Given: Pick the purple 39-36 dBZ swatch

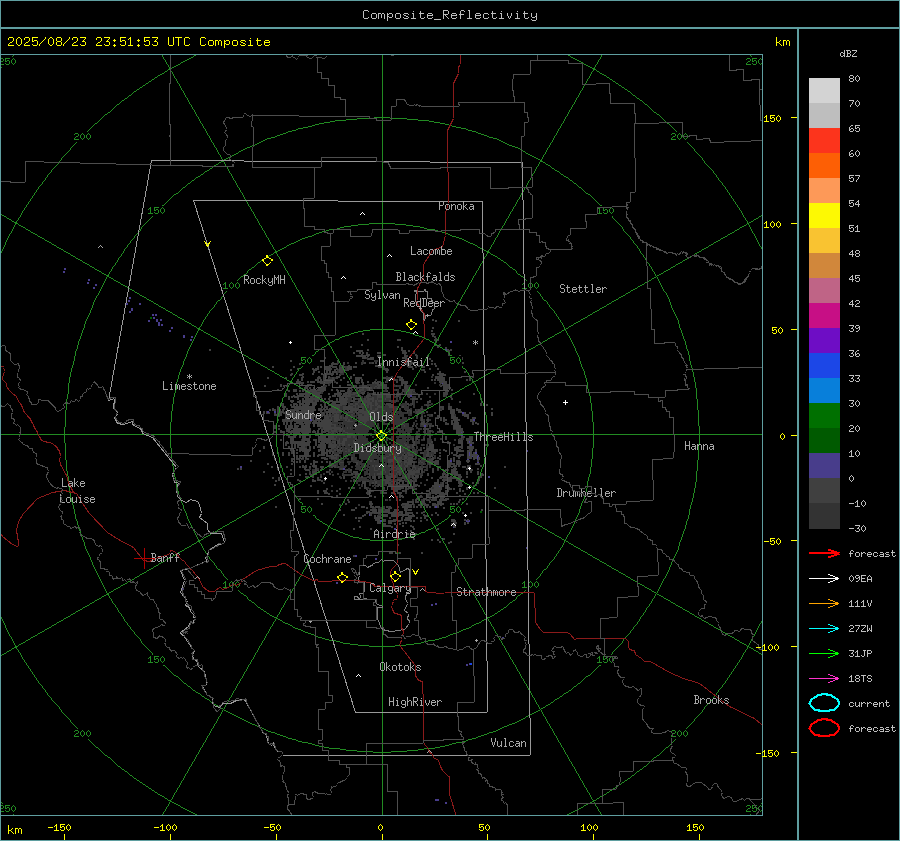Looking at the screenshot, I should point(824,341).
